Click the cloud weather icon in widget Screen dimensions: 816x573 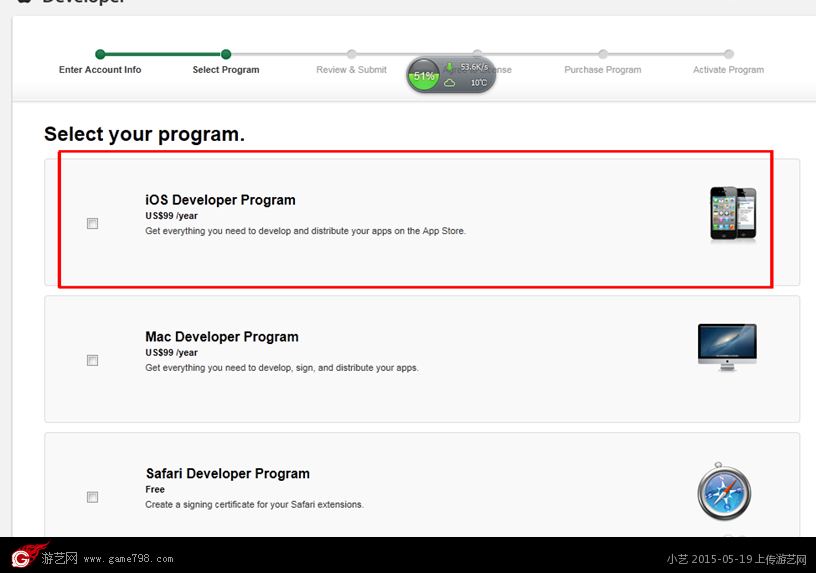click(450, 83)
